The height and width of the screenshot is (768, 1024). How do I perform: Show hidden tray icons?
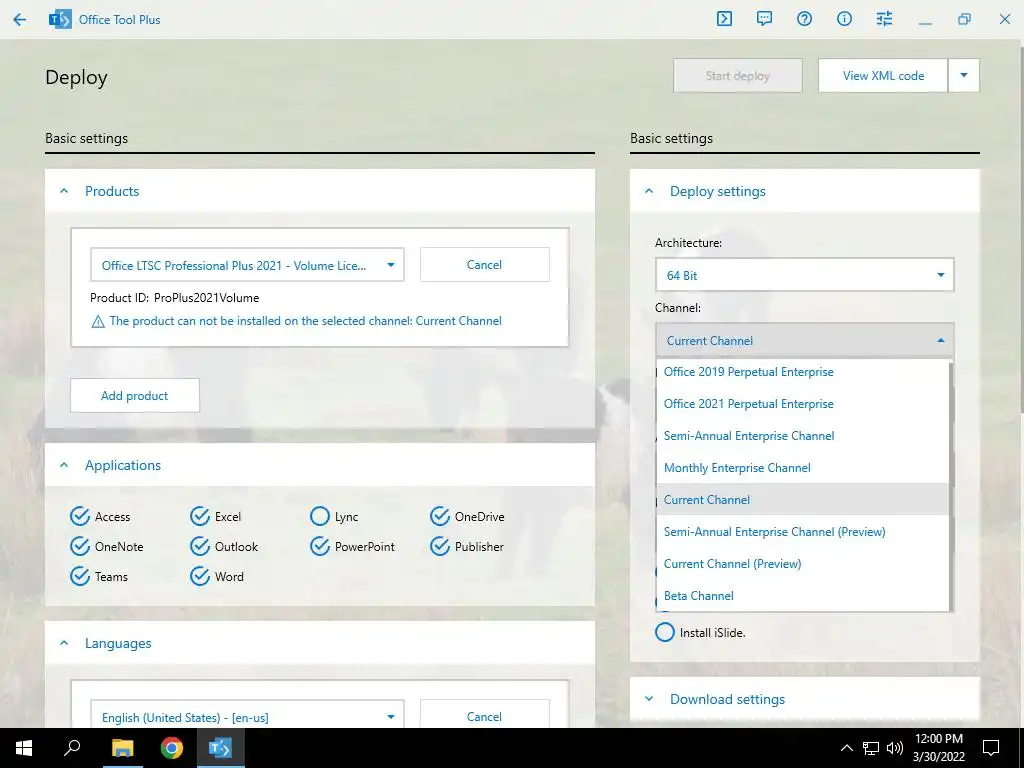pos(846,748)
